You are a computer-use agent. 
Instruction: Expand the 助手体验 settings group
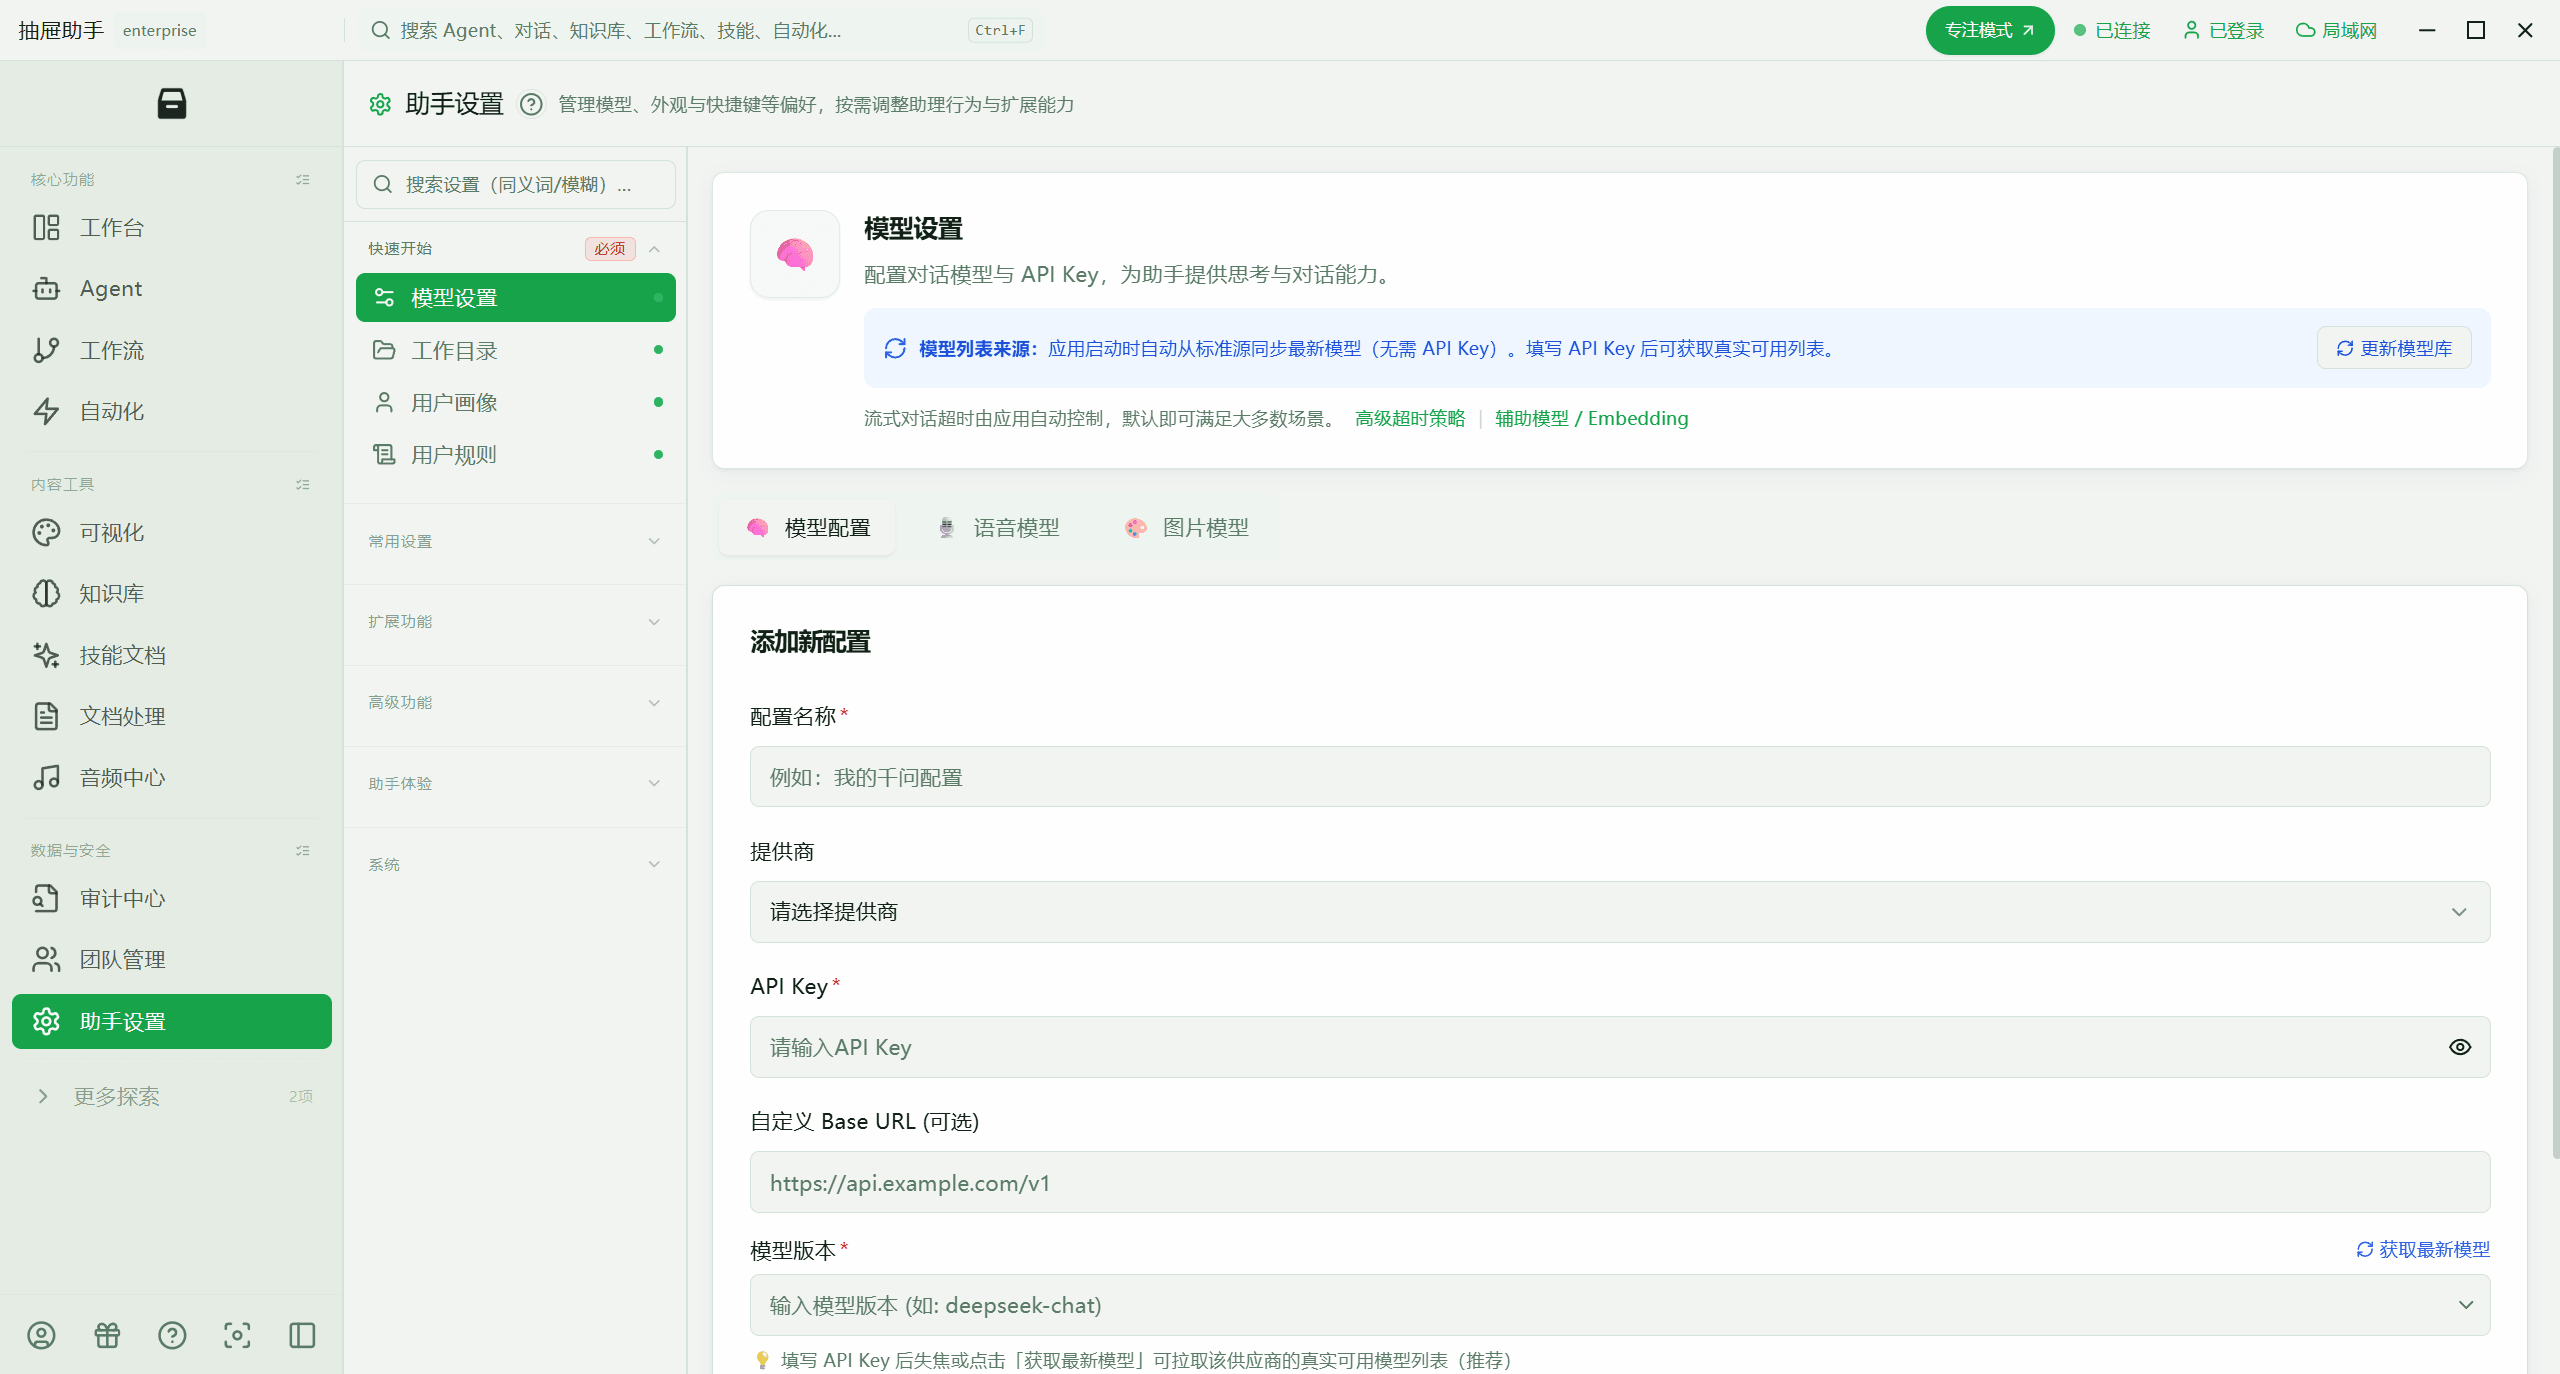[x=516, y=784]
